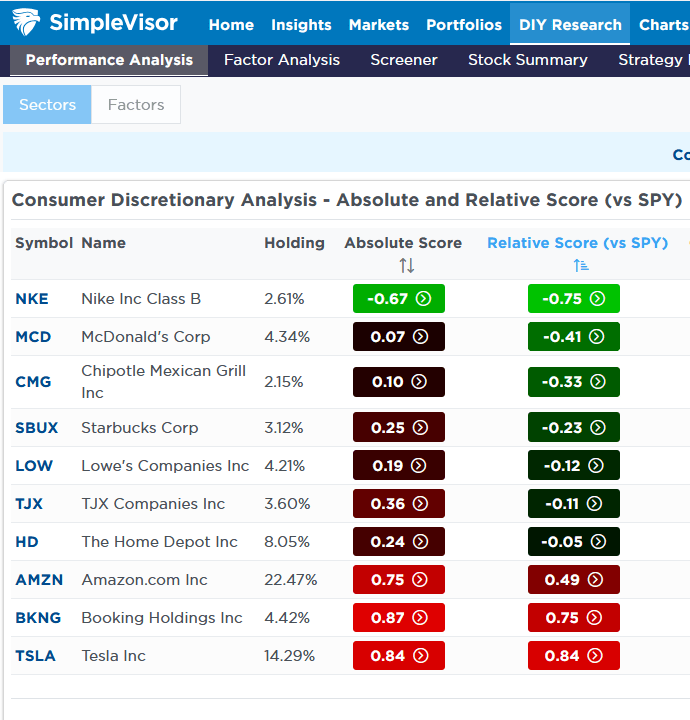Open arrow icon in HD absolute score 0.24
This screenshot has height=720, width=690.
coord(420,542)
